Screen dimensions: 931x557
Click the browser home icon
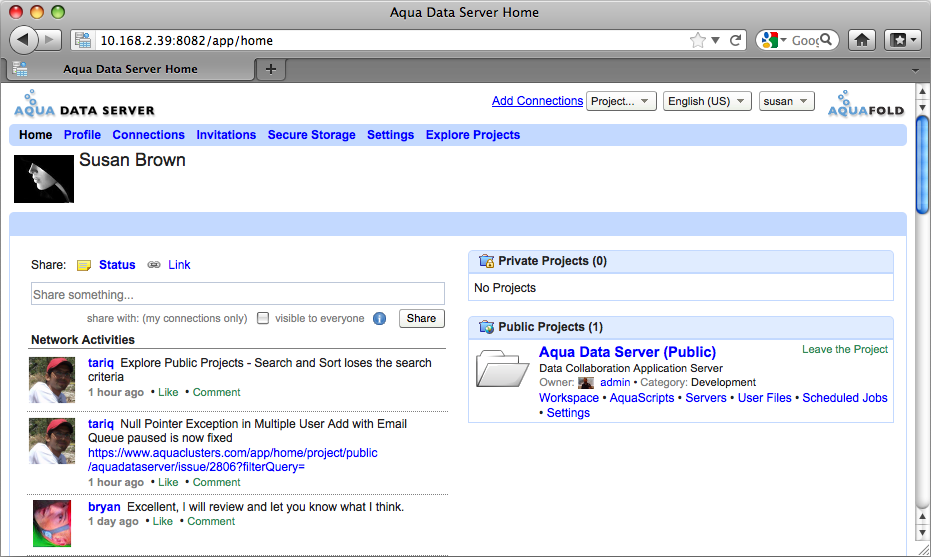862,40
